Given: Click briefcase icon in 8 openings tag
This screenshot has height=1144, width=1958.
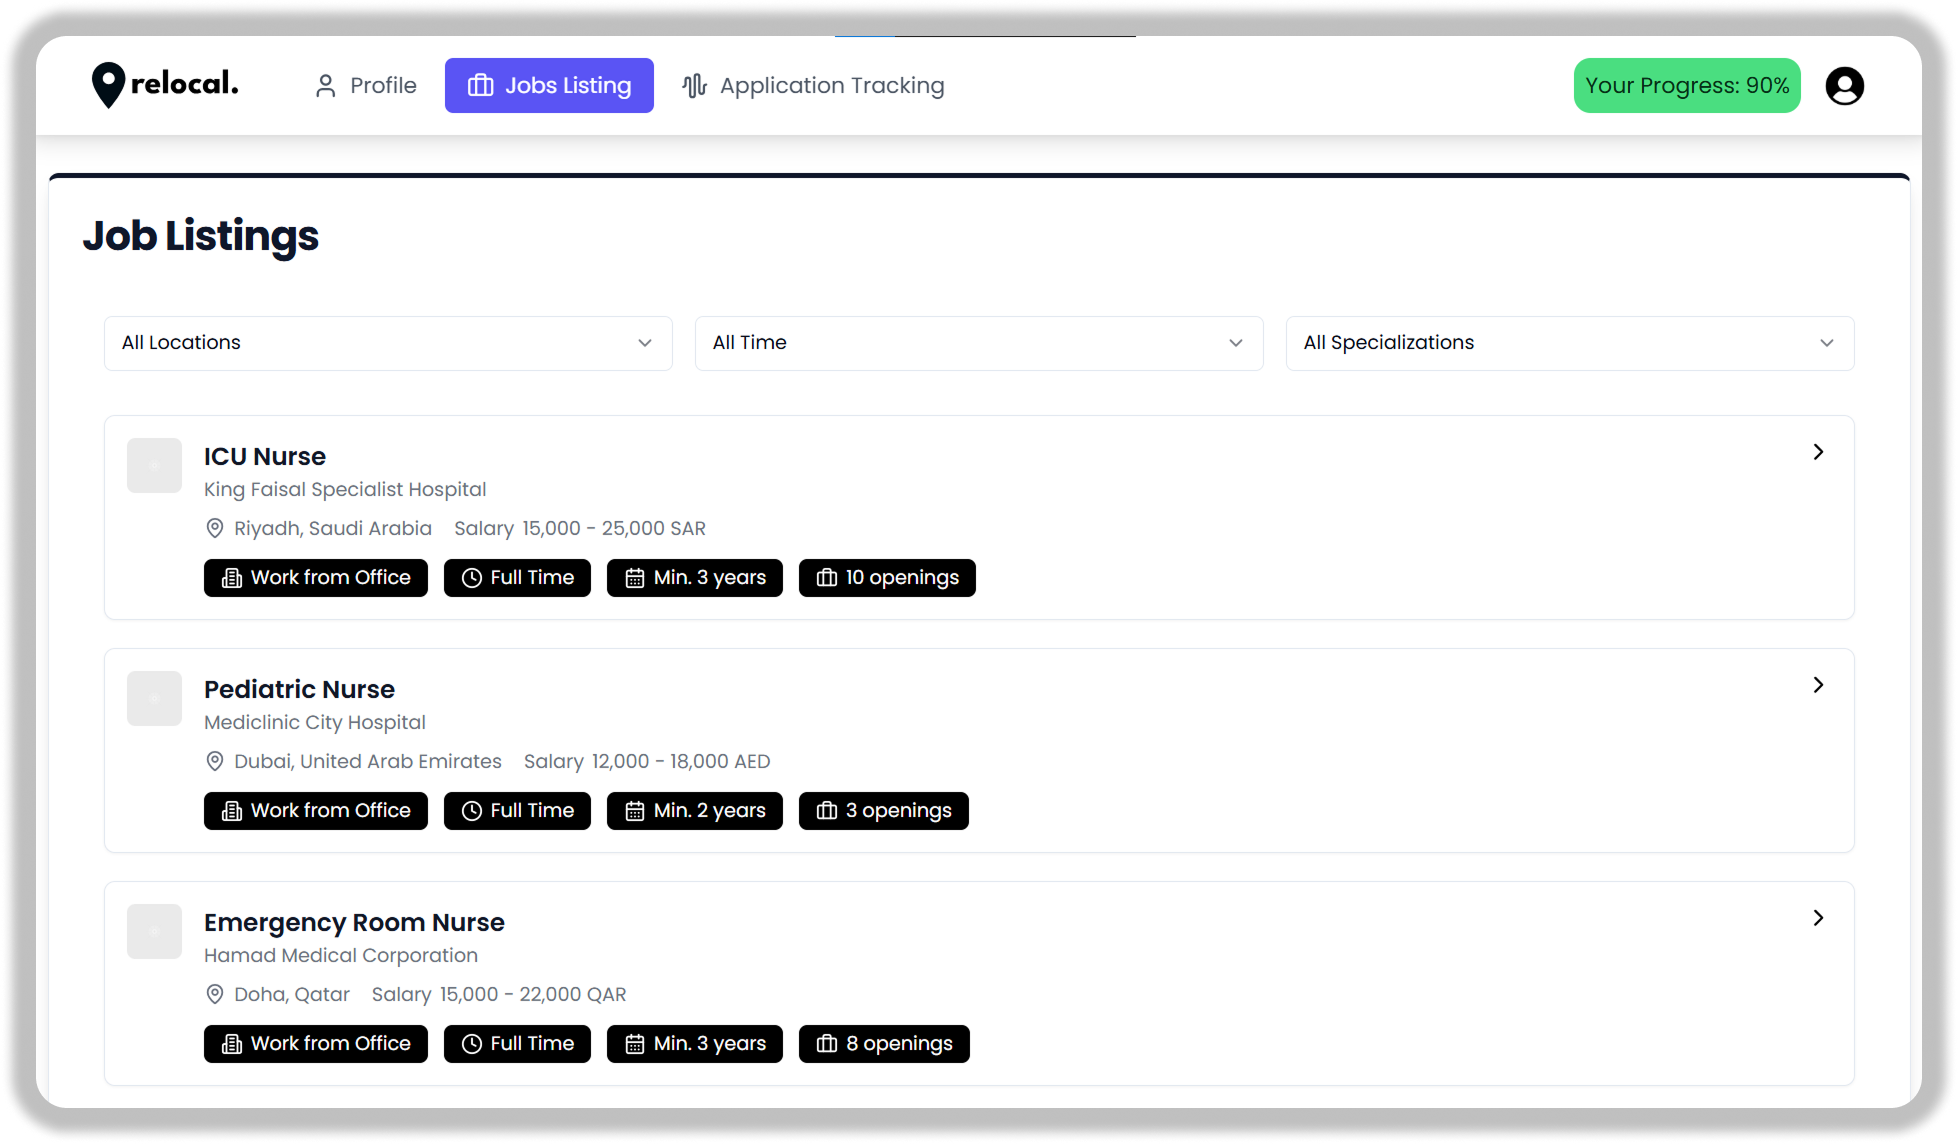Looking at the screenshot, I should (x=826, y=1044).
